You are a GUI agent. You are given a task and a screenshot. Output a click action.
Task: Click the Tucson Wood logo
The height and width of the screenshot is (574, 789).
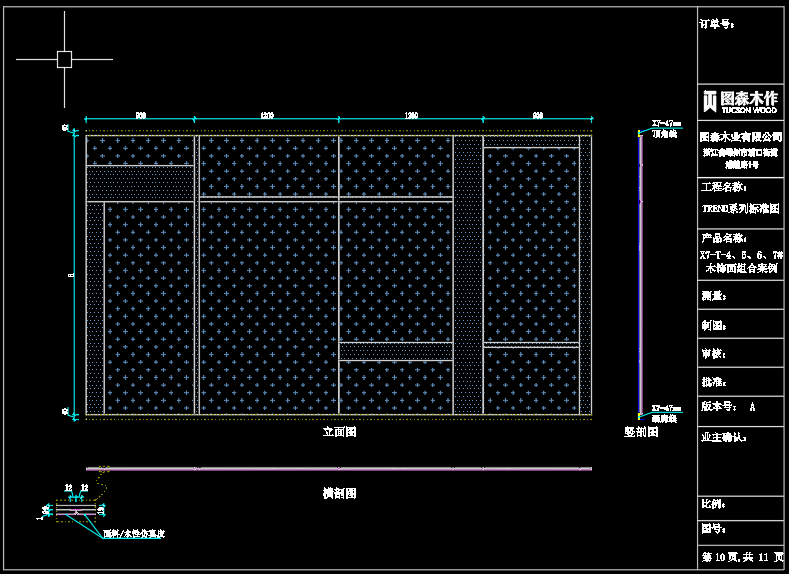click(740, 100)
